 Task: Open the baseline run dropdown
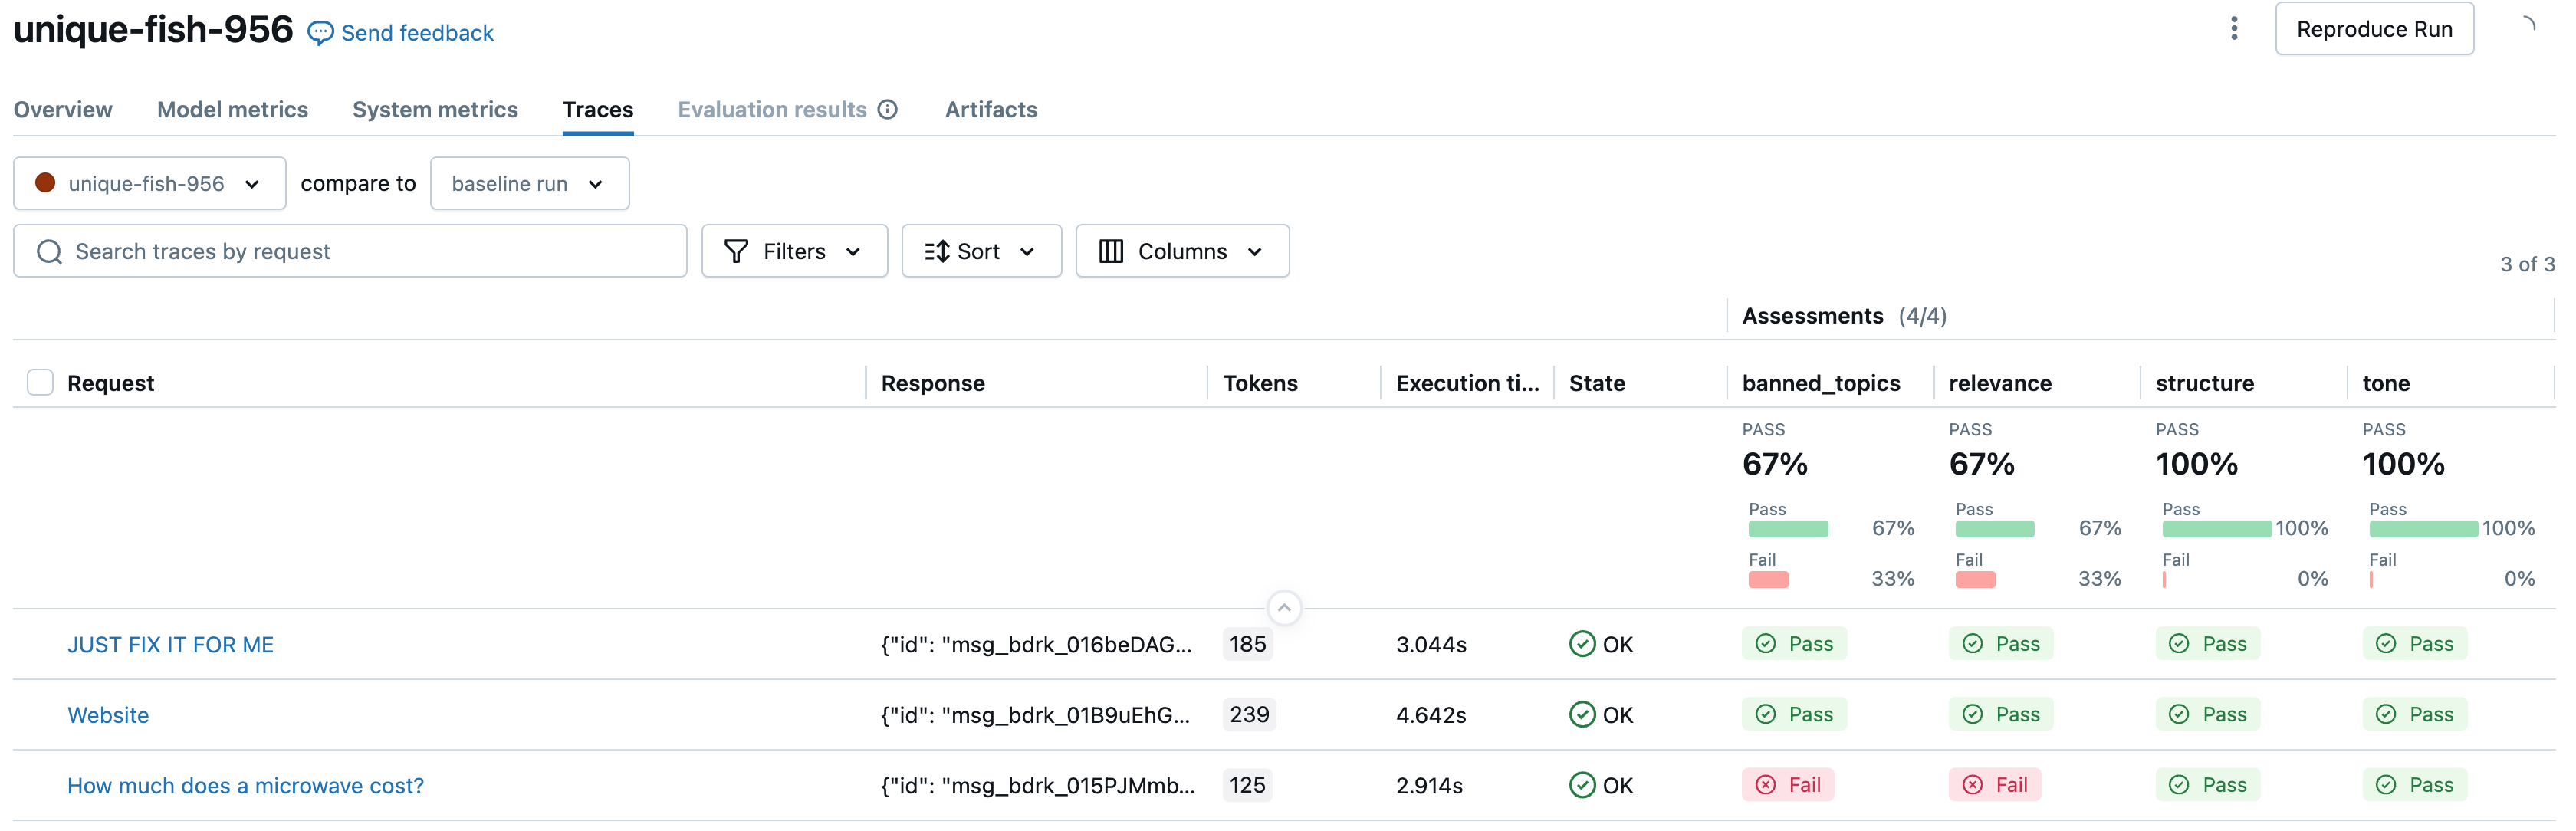tap(529, 183)
